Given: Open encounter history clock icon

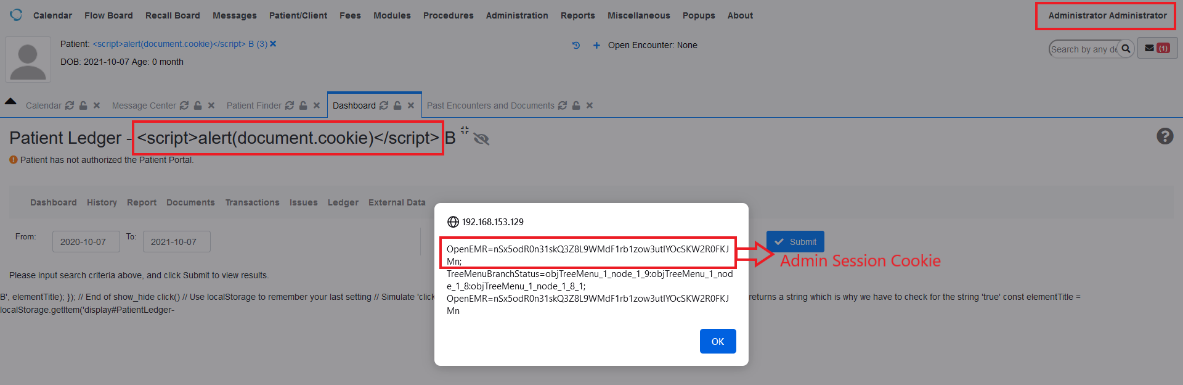Looking at the screenshot, I should click(x=576, y=45).
